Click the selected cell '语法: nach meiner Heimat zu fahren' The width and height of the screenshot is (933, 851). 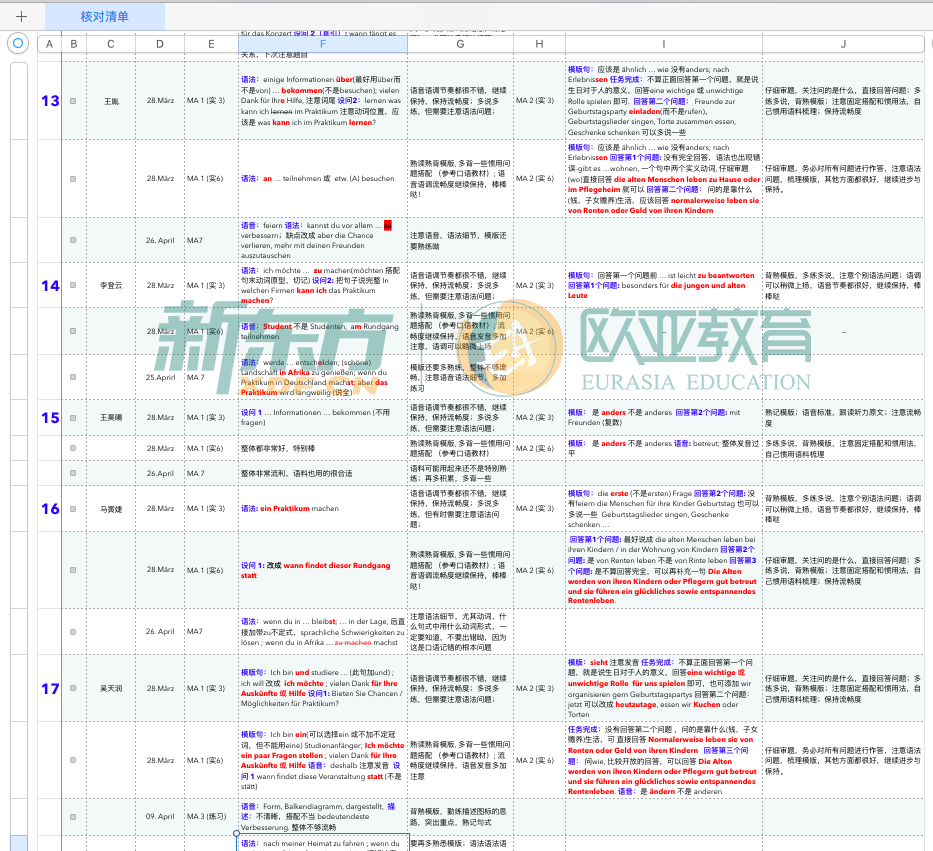tap(323, 843)
